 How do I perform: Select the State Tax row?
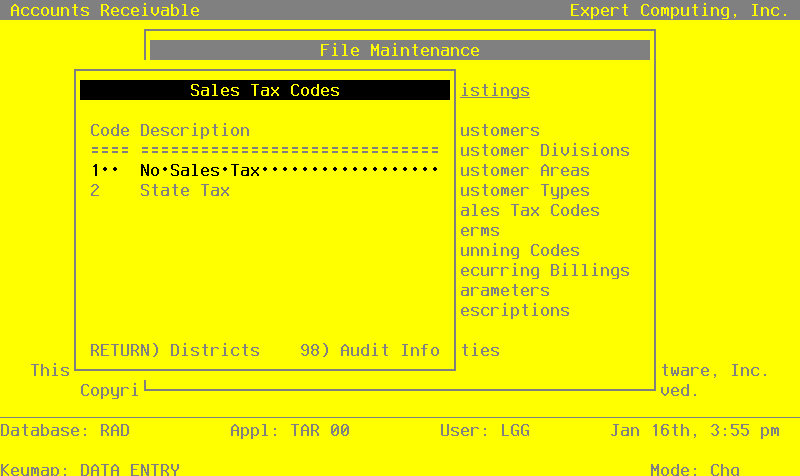[x=160, y=190]
